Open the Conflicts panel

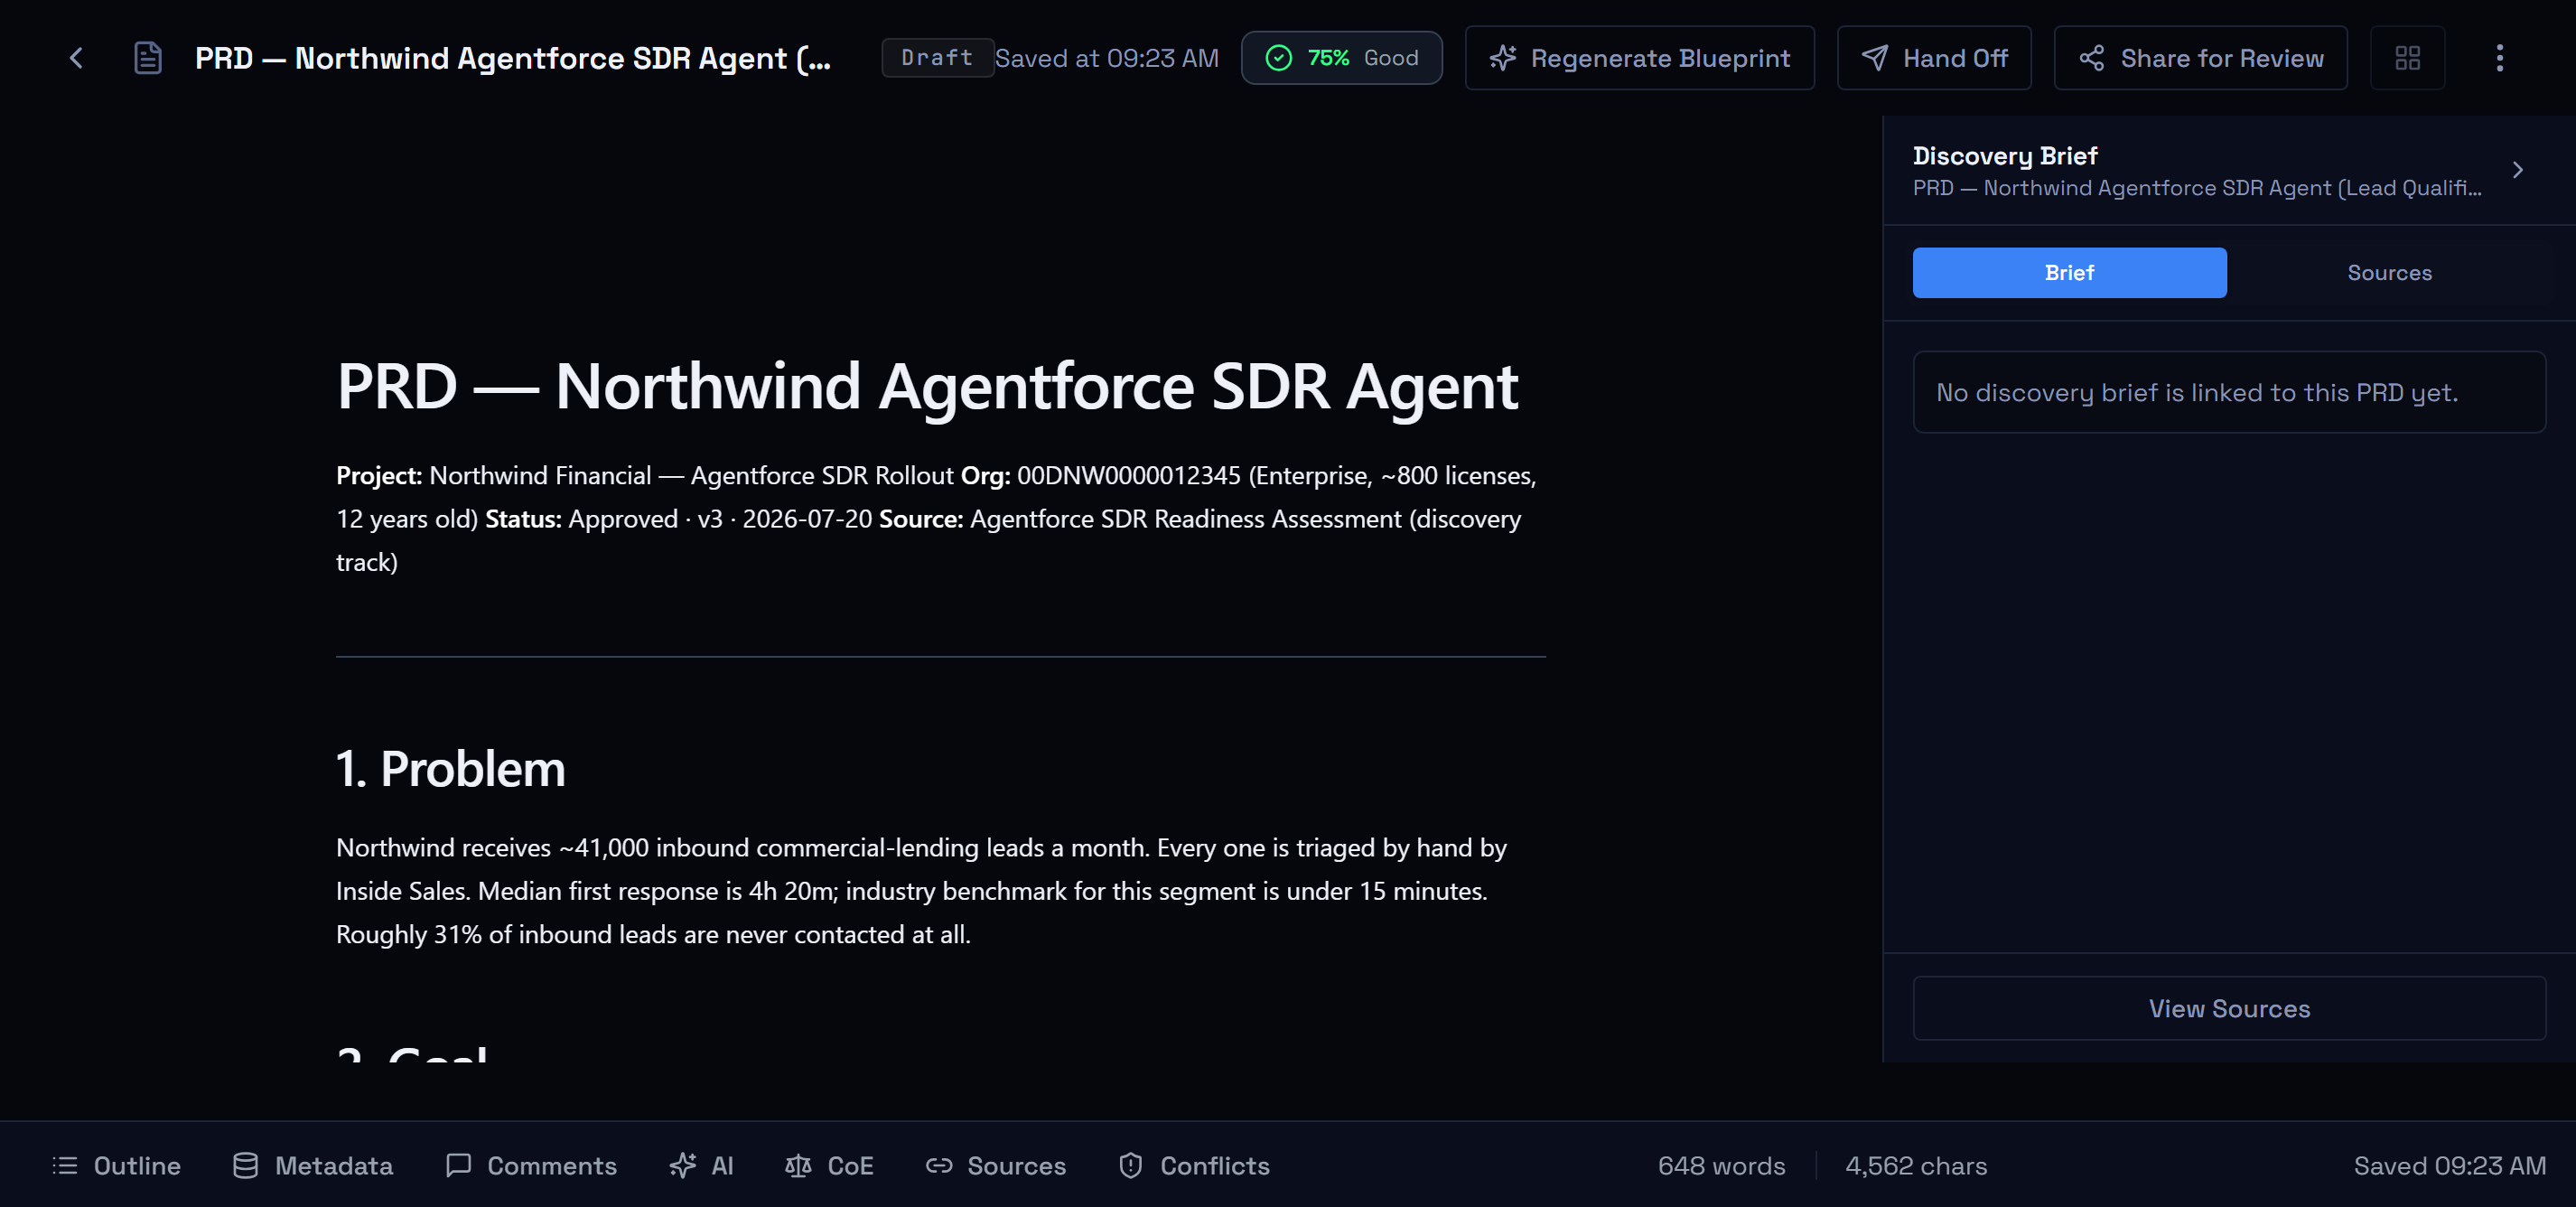(x=1193, y=1166)
